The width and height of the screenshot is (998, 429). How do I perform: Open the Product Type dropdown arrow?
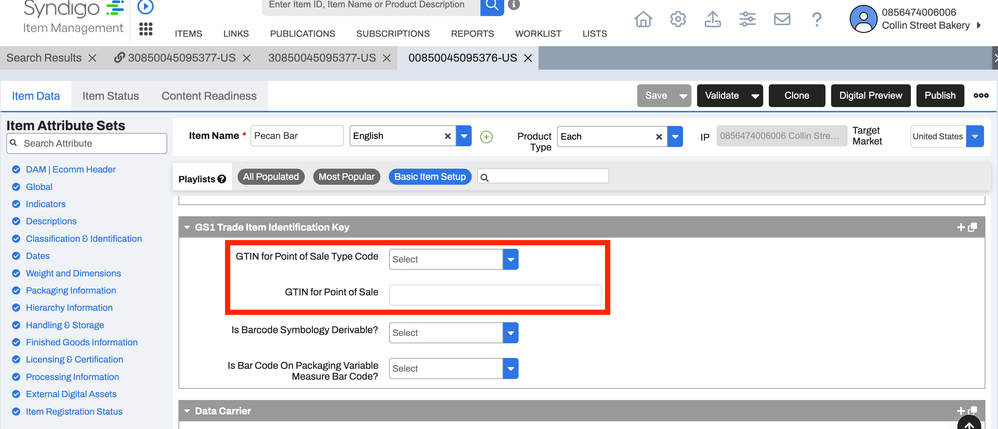click(675, 136)
